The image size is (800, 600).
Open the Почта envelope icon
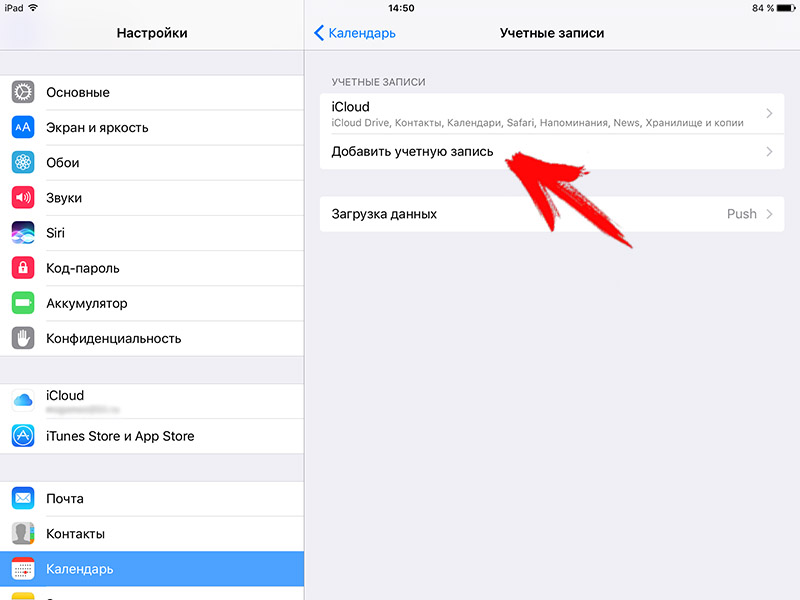tap(23, 498)
